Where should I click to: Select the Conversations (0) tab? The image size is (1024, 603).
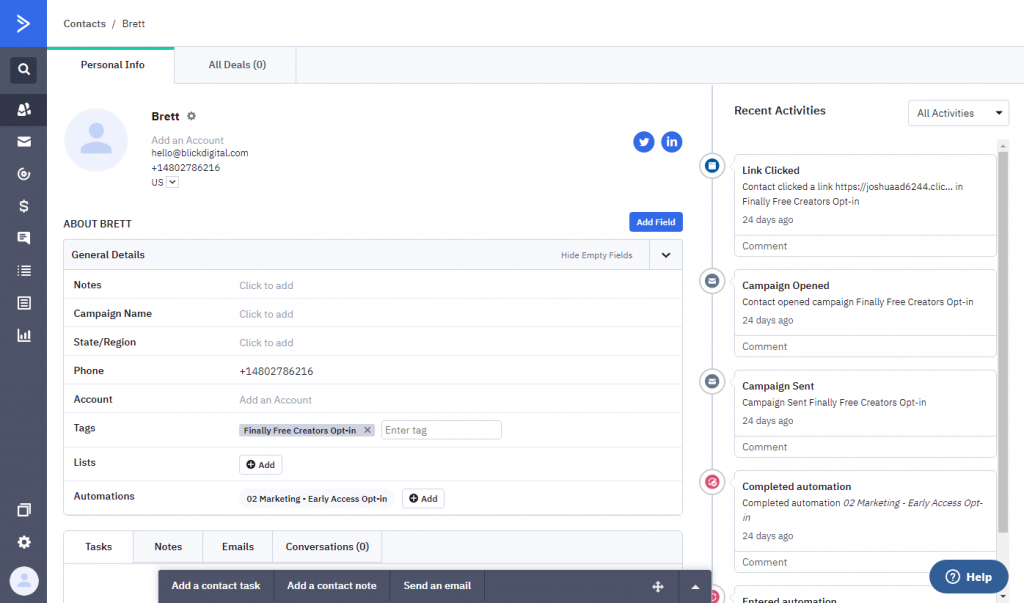pos(327,547)
